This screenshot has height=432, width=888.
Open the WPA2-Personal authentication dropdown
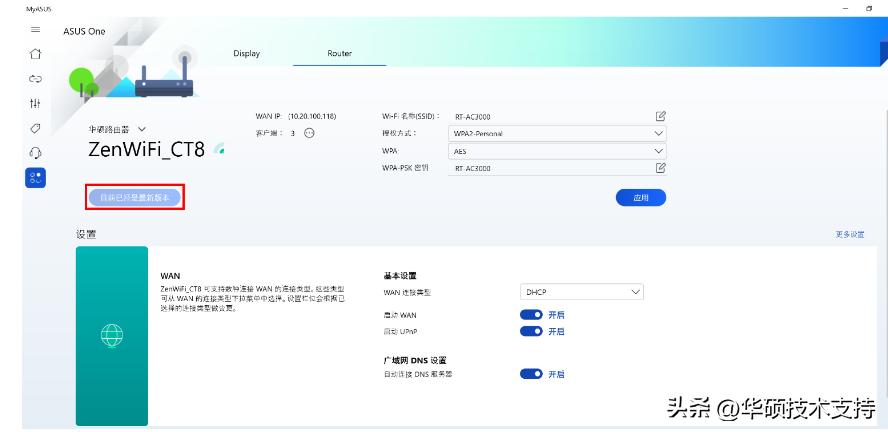point(557,134)
